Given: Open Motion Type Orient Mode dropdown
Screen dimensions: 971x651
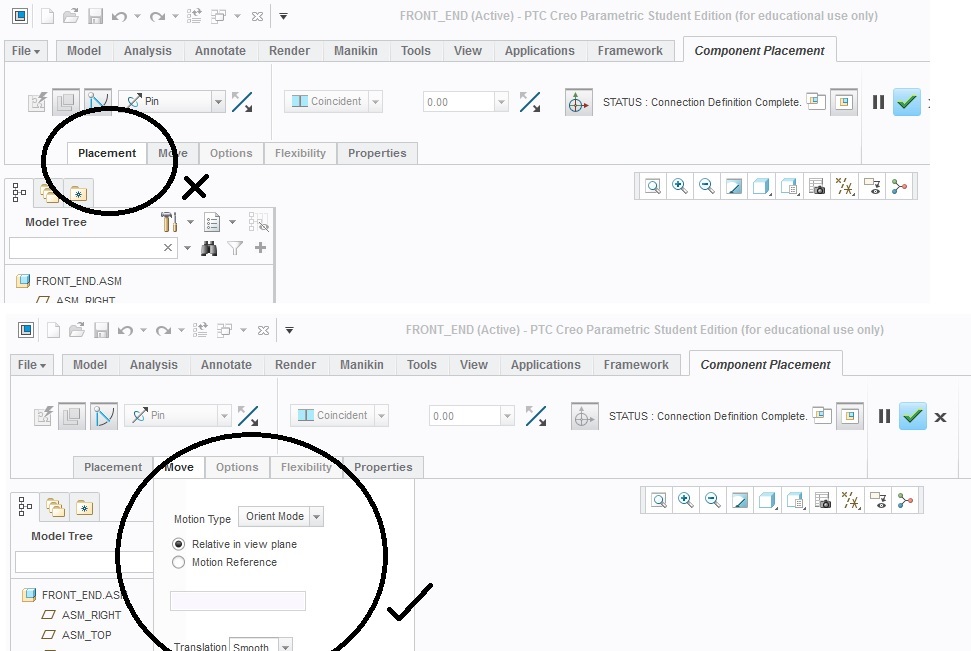Looking at the screenshot, I should click(316, 517).
